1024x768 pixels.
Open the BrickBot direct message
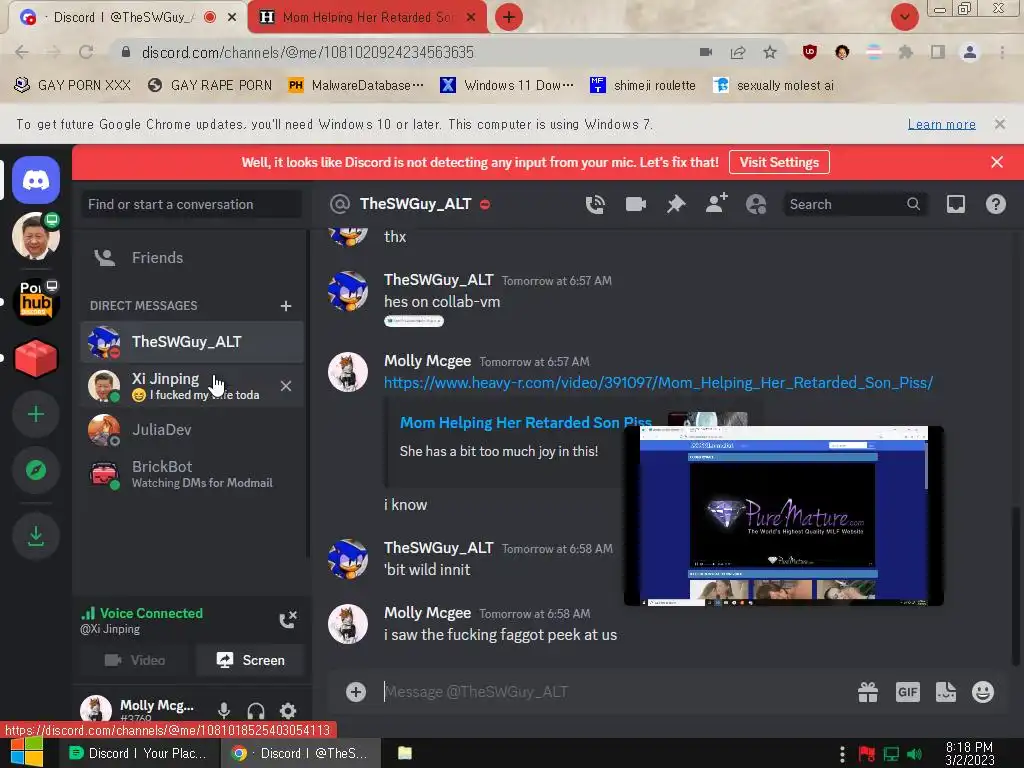(192, 474)
